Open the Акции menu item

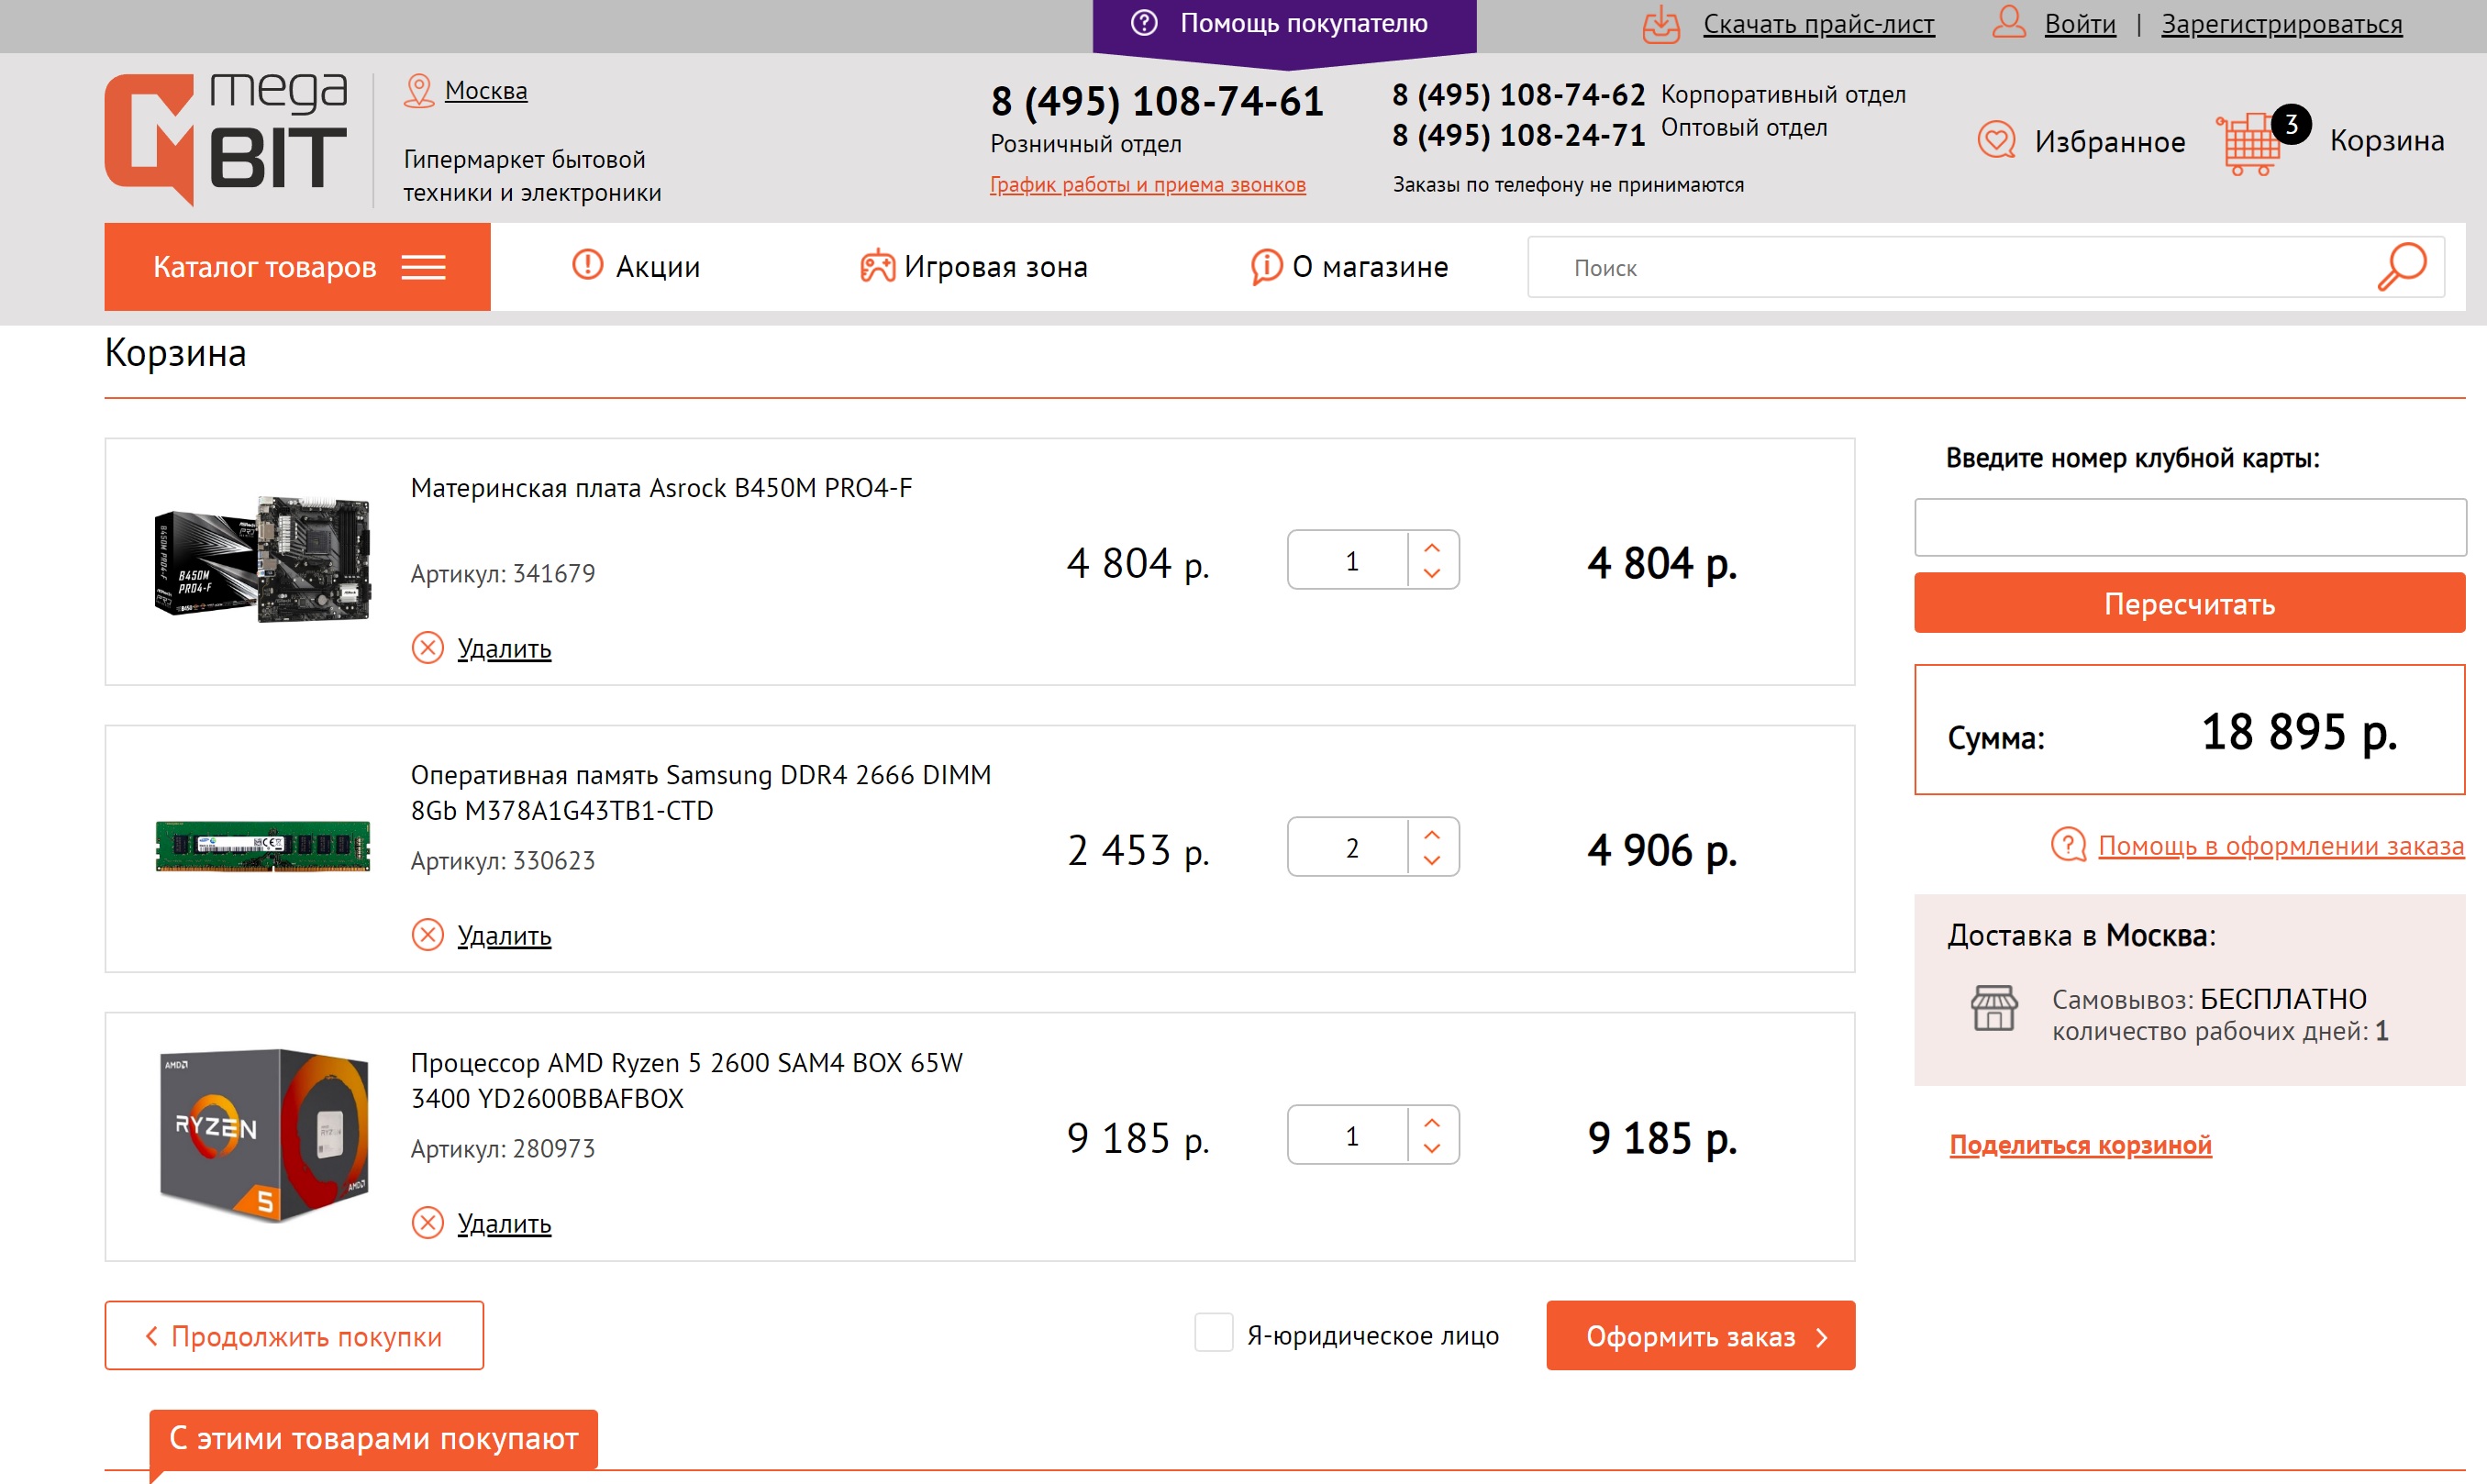point(636,266)
